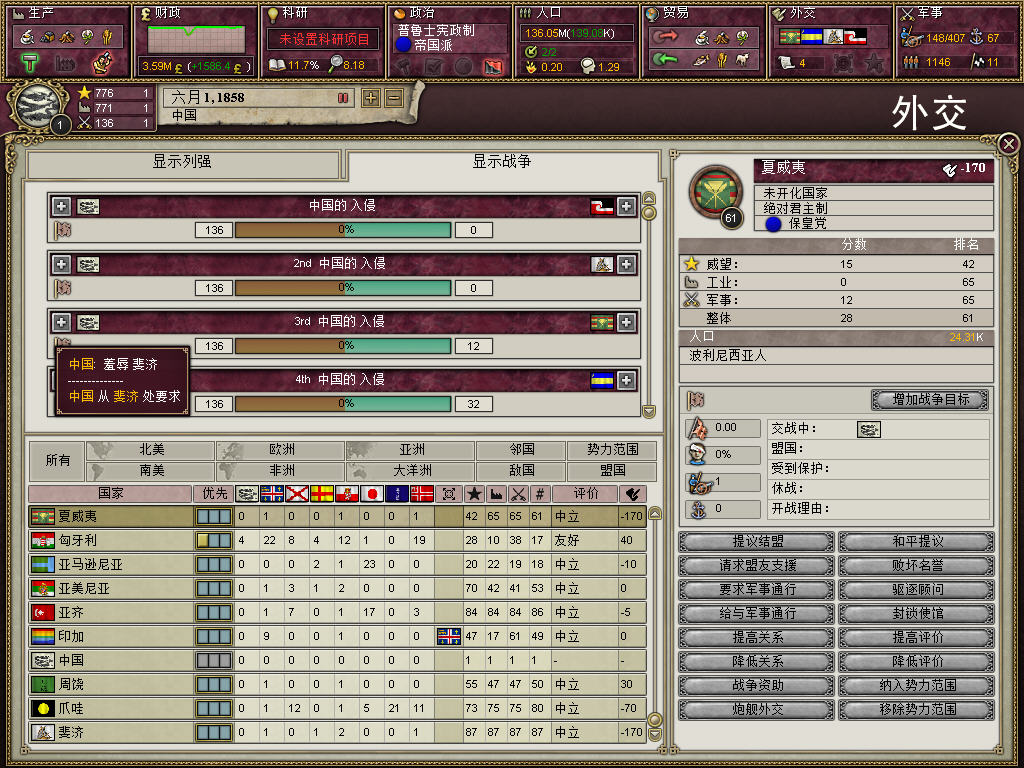This screenshot has width=1024, height=768.
Task: Click the China dragon emblem at top left
Action: 38,106
